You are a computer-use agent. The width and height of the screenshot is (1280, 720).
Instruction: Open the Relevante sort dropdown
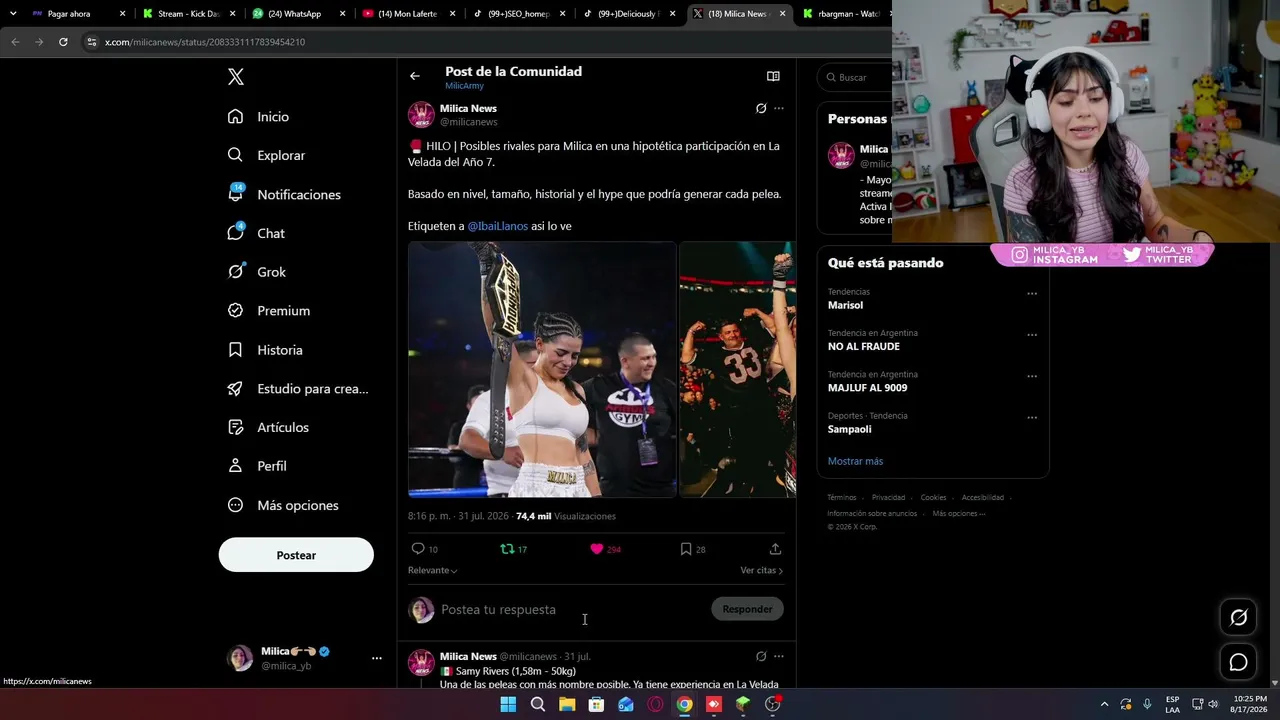432,570
